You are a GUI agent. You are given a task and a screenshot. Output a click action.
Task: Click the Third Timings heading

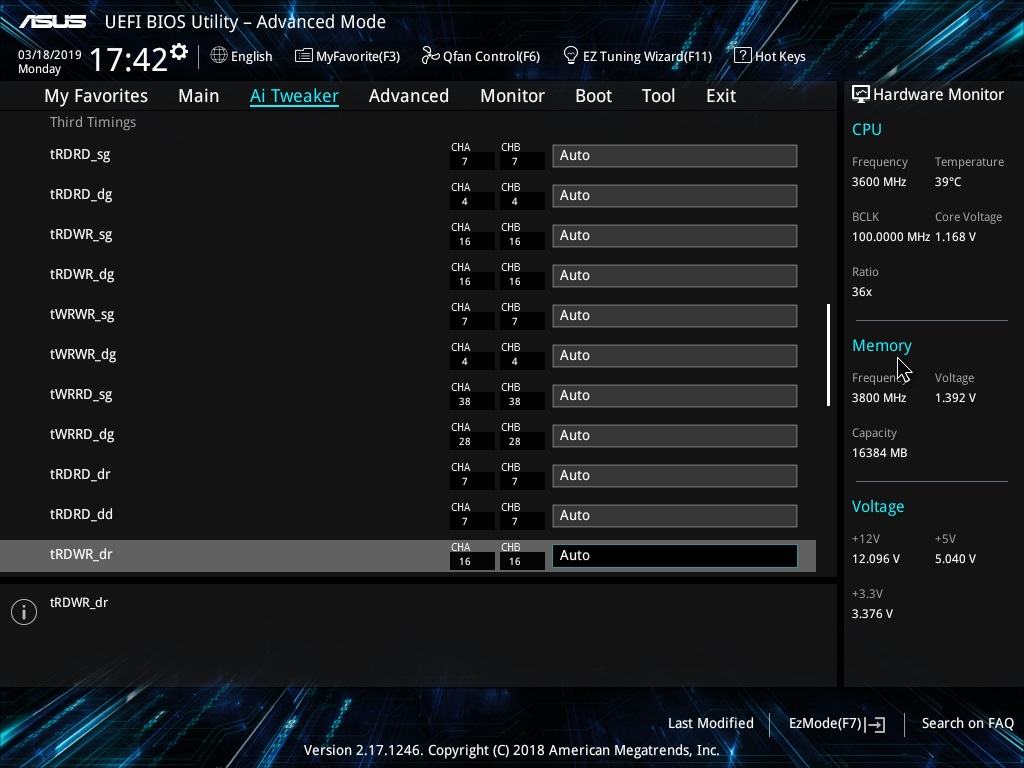tap(93, 122)
